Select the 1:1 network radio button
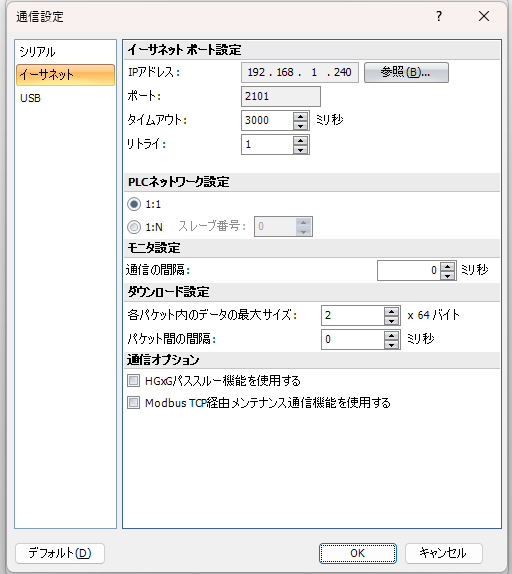This screenshot has height=574, width=512. click(x=134, y=204)
